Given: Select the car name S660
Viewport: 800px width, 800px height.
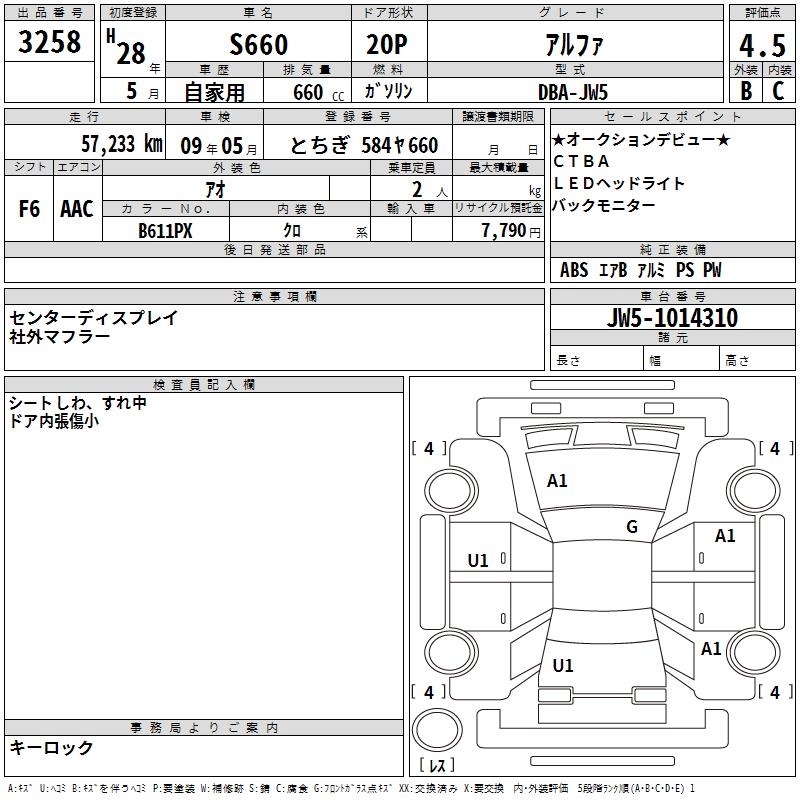Looking at the screenshot, I should [258, 45].
